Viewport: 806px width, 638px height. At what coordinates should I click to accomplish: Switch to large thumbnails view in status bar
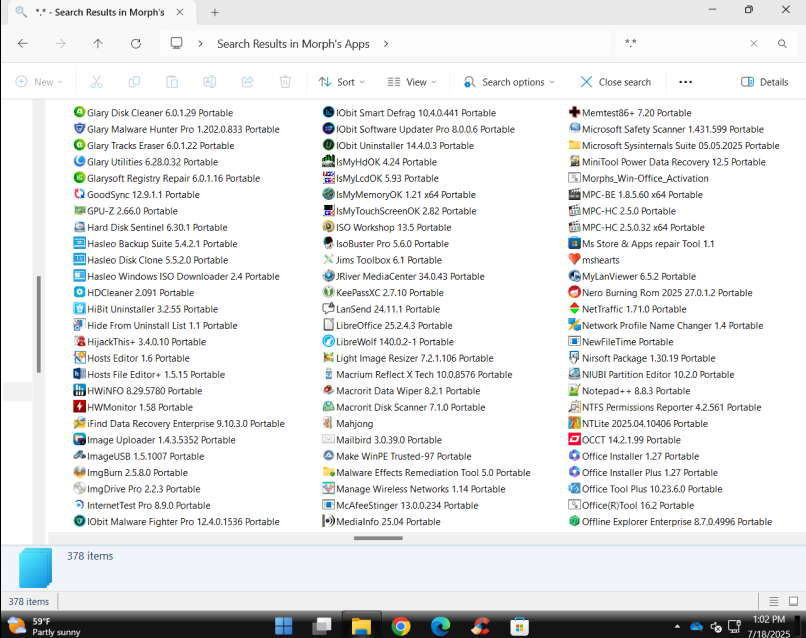click(x=793, y=601)
